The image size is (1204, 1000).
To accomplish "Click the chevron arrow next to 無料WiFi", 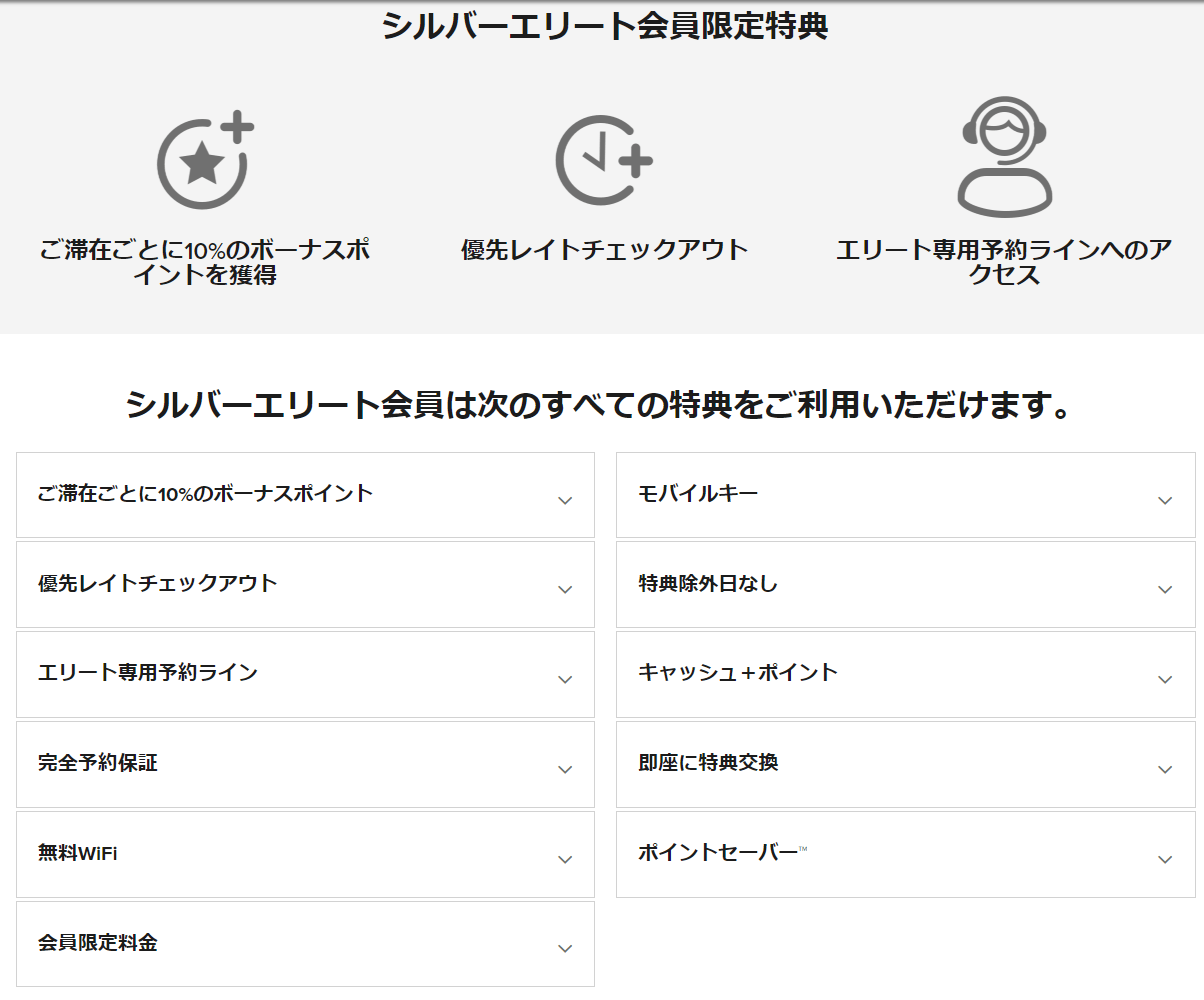I will point(565,859).
